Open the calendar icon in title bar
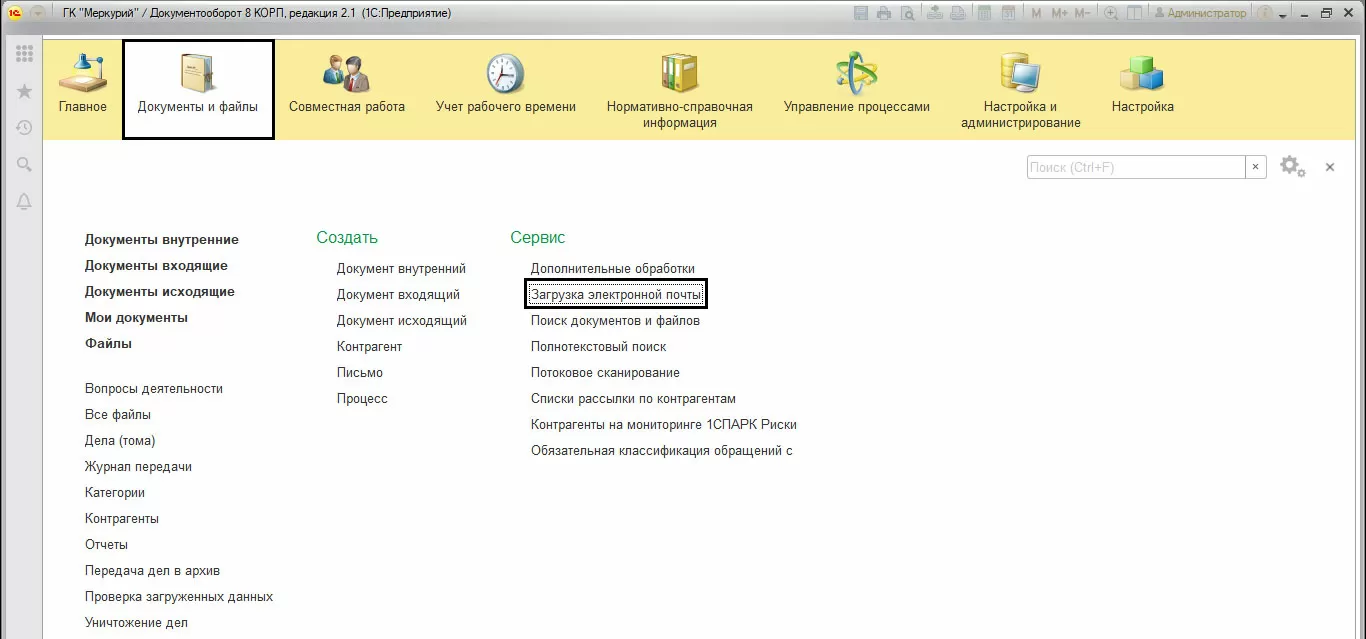This screenshot has width=1366, height=639. (x=1008, y=13)
